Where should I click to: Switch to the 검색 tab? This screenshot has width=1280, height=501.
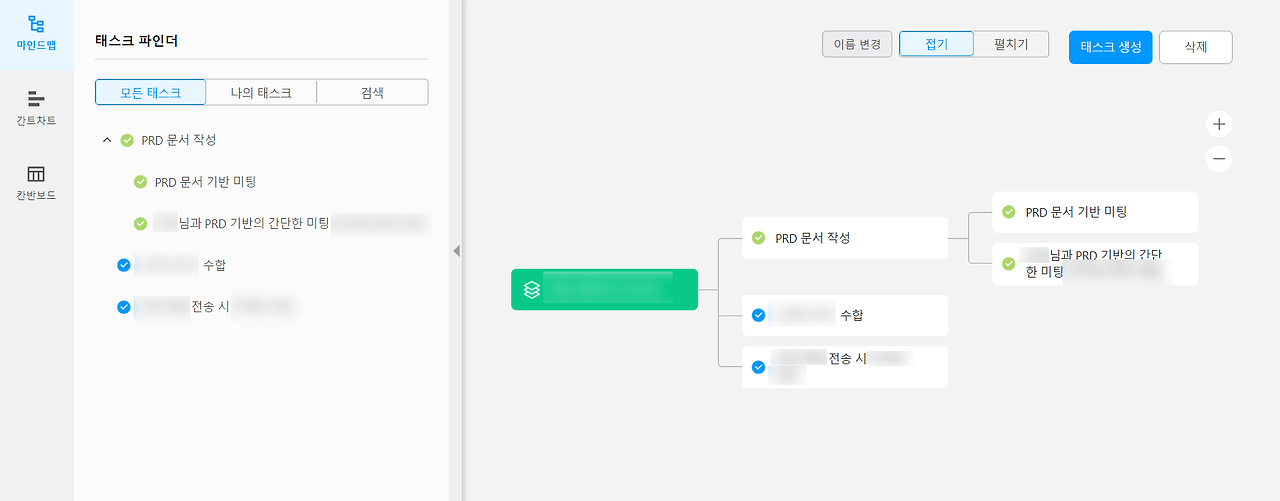coord(372,93)
